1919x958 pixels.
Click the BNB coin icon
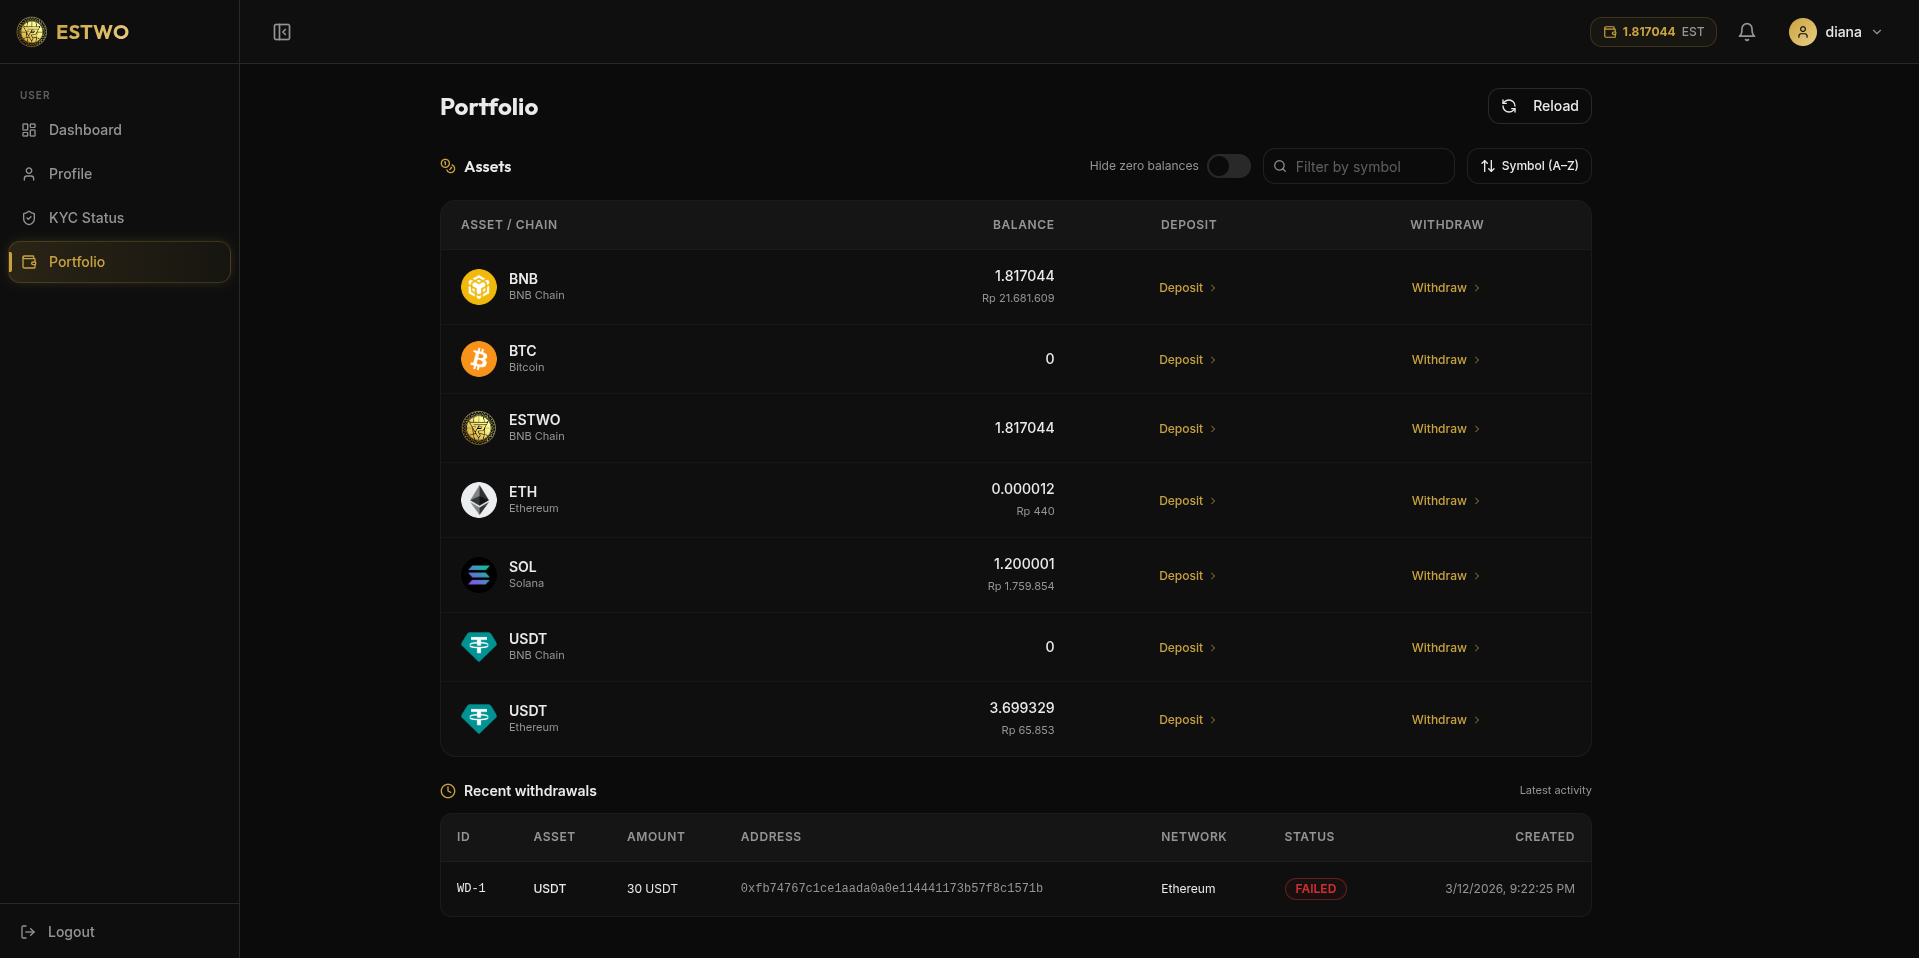click(479, 287)
